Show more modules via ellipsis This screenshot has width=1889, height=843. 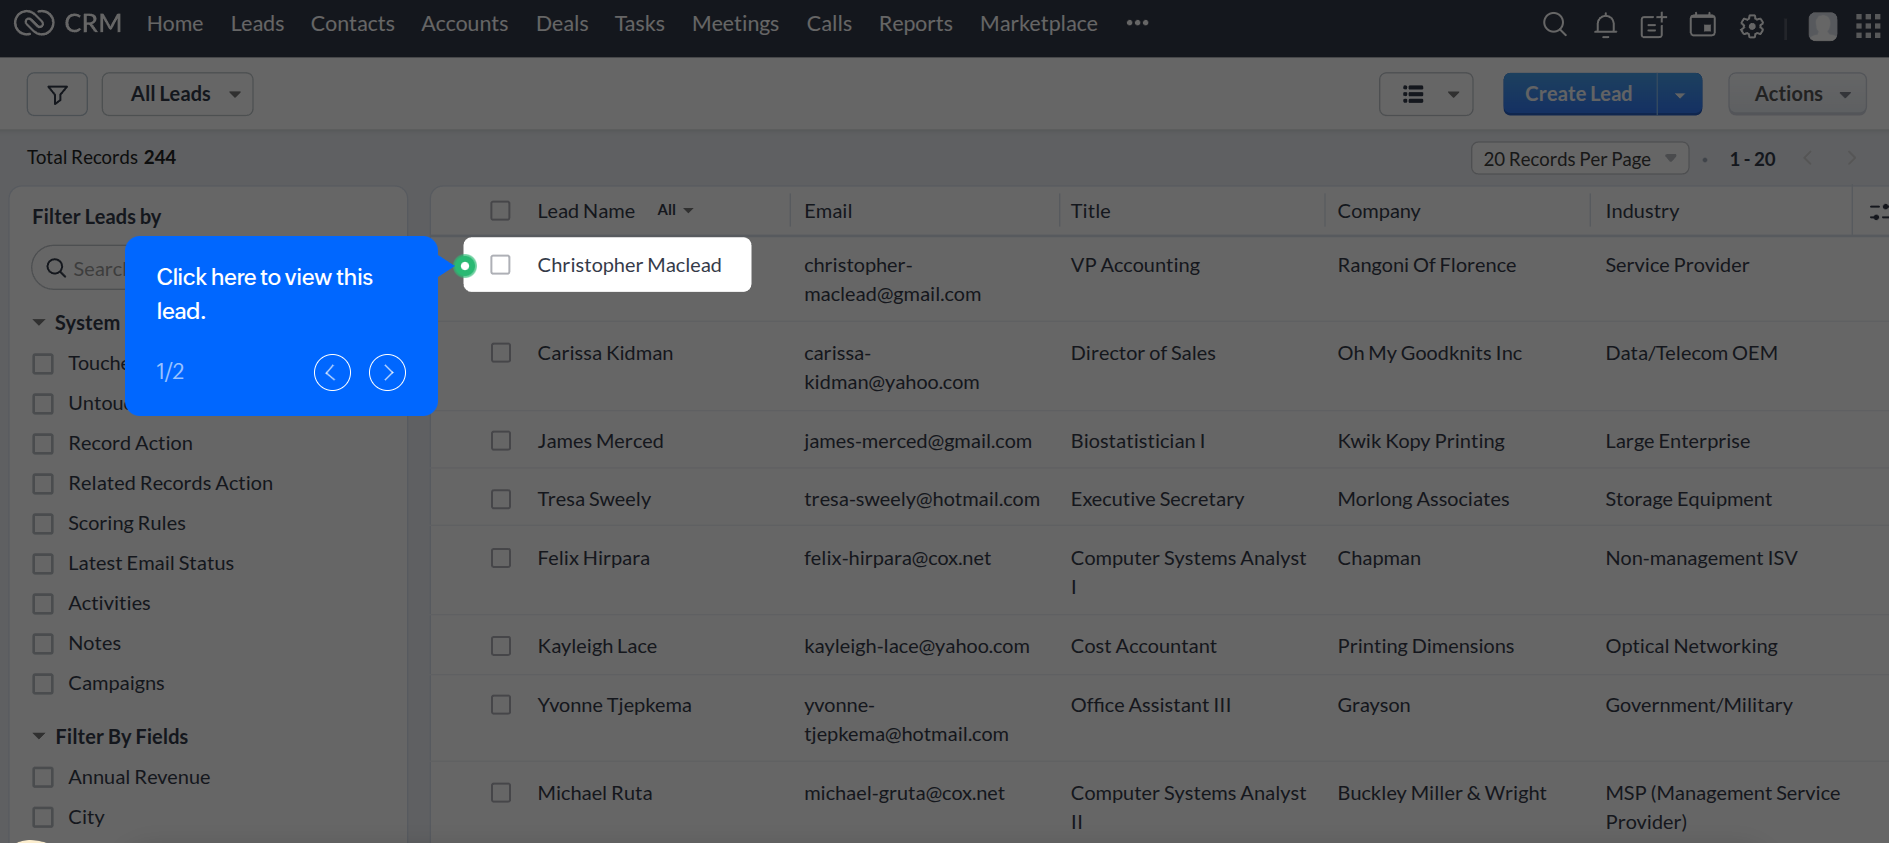pyautogui.click(x=1137, y=23)
